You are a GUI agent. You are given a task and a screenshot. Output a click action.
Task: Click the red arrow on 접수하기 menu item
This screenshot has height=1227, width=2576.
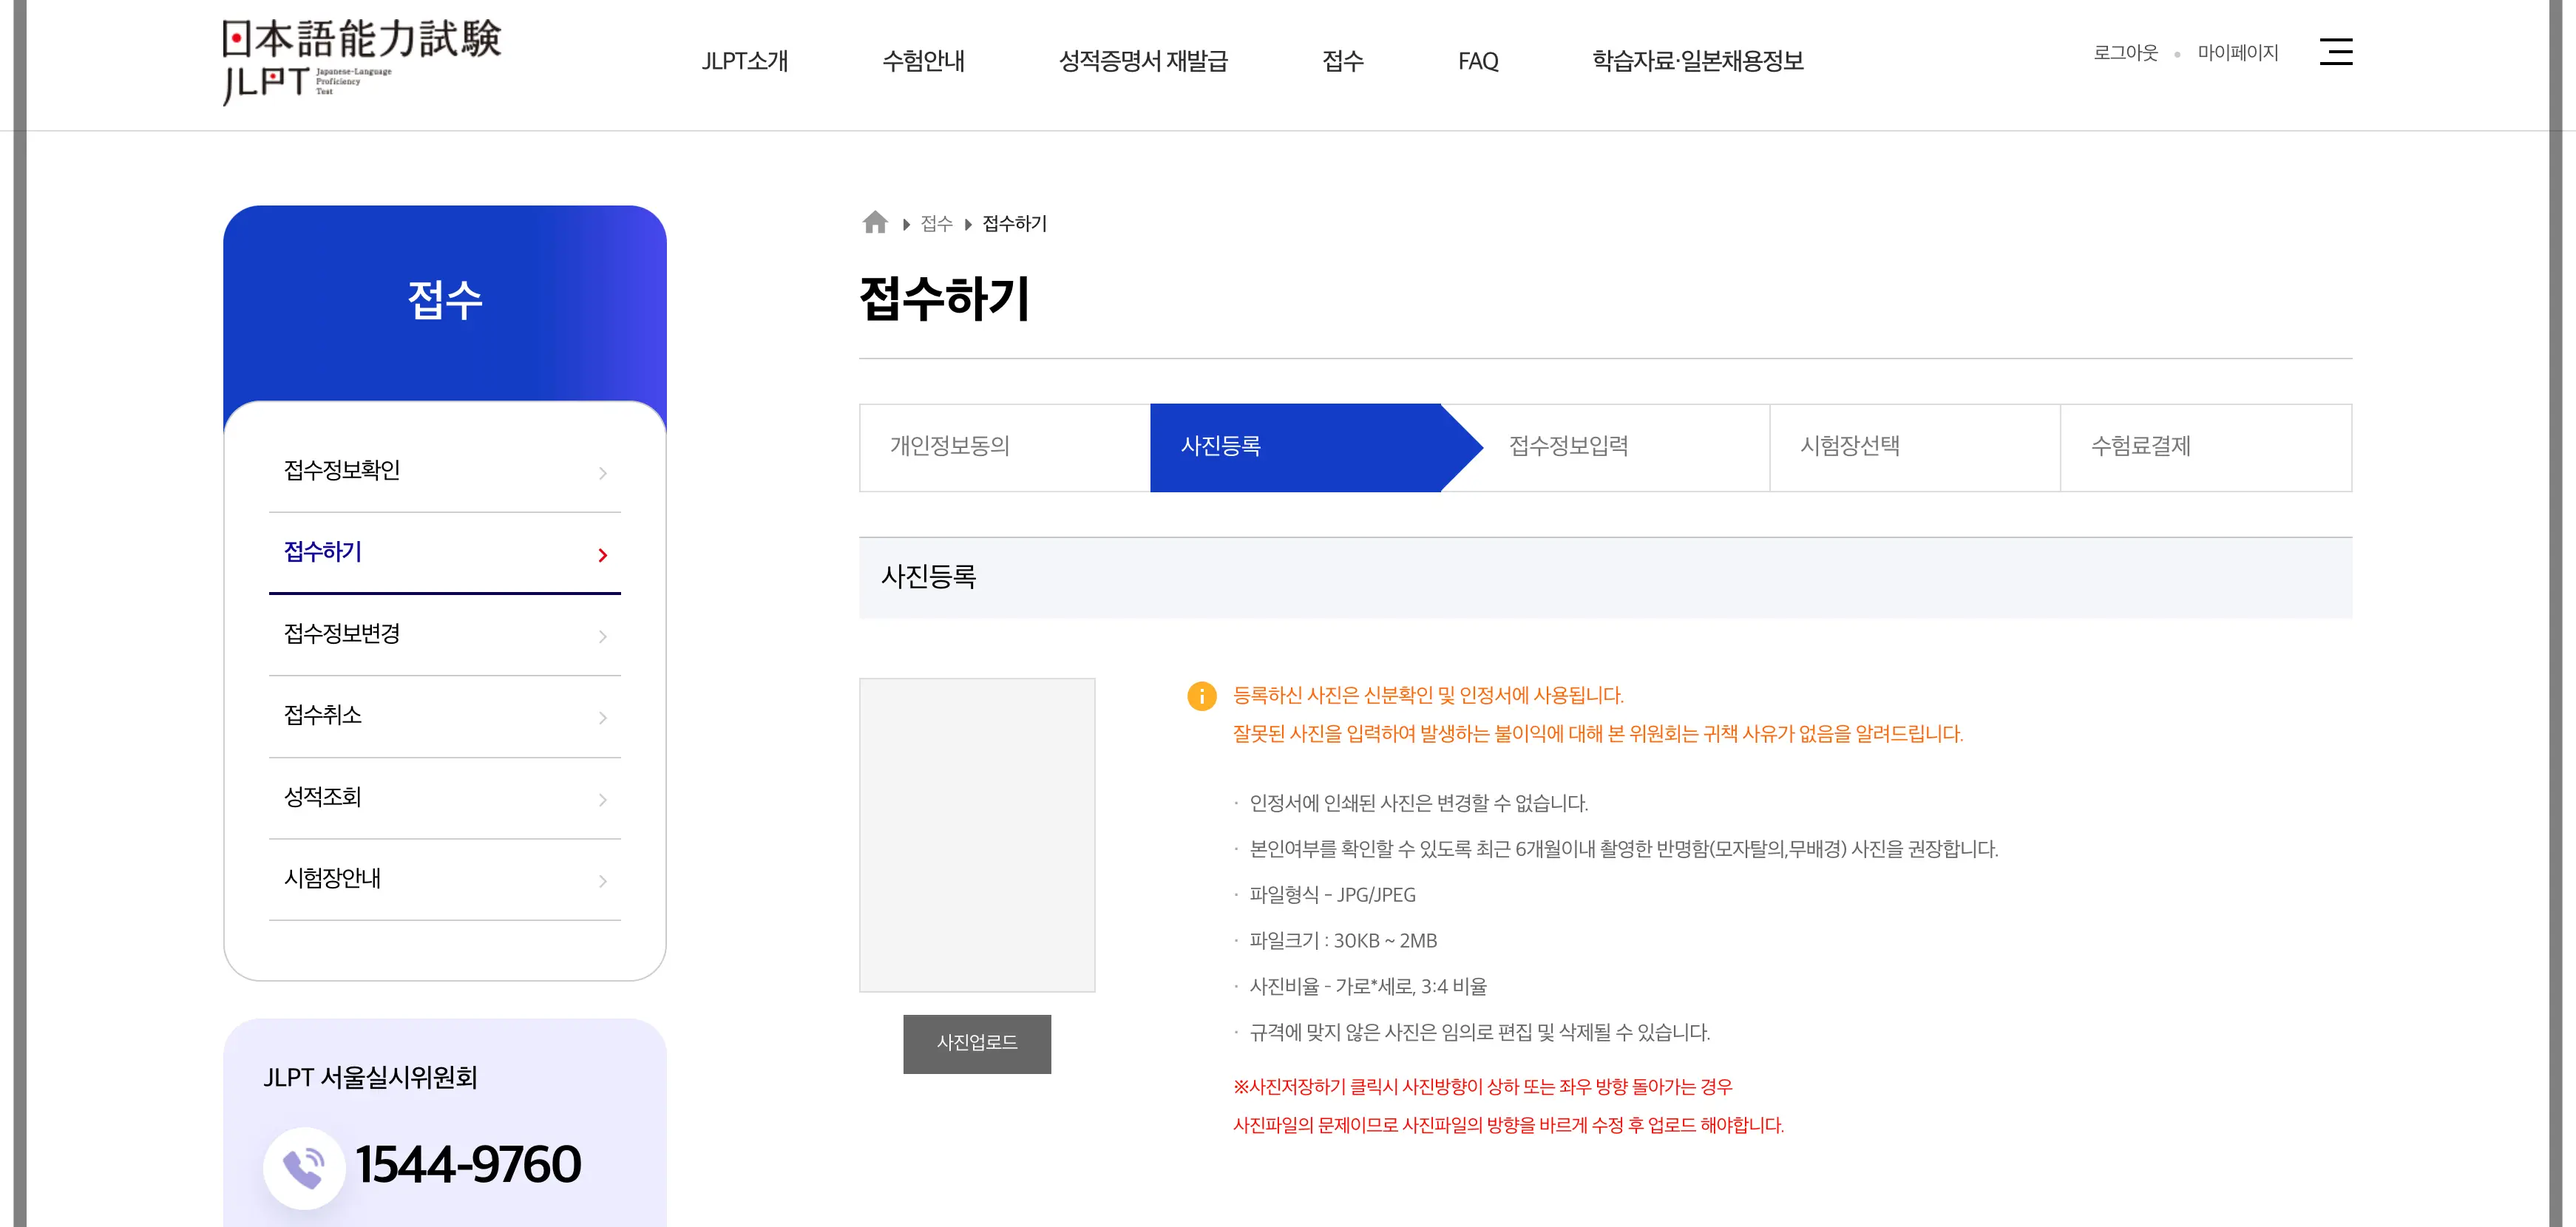603,555
